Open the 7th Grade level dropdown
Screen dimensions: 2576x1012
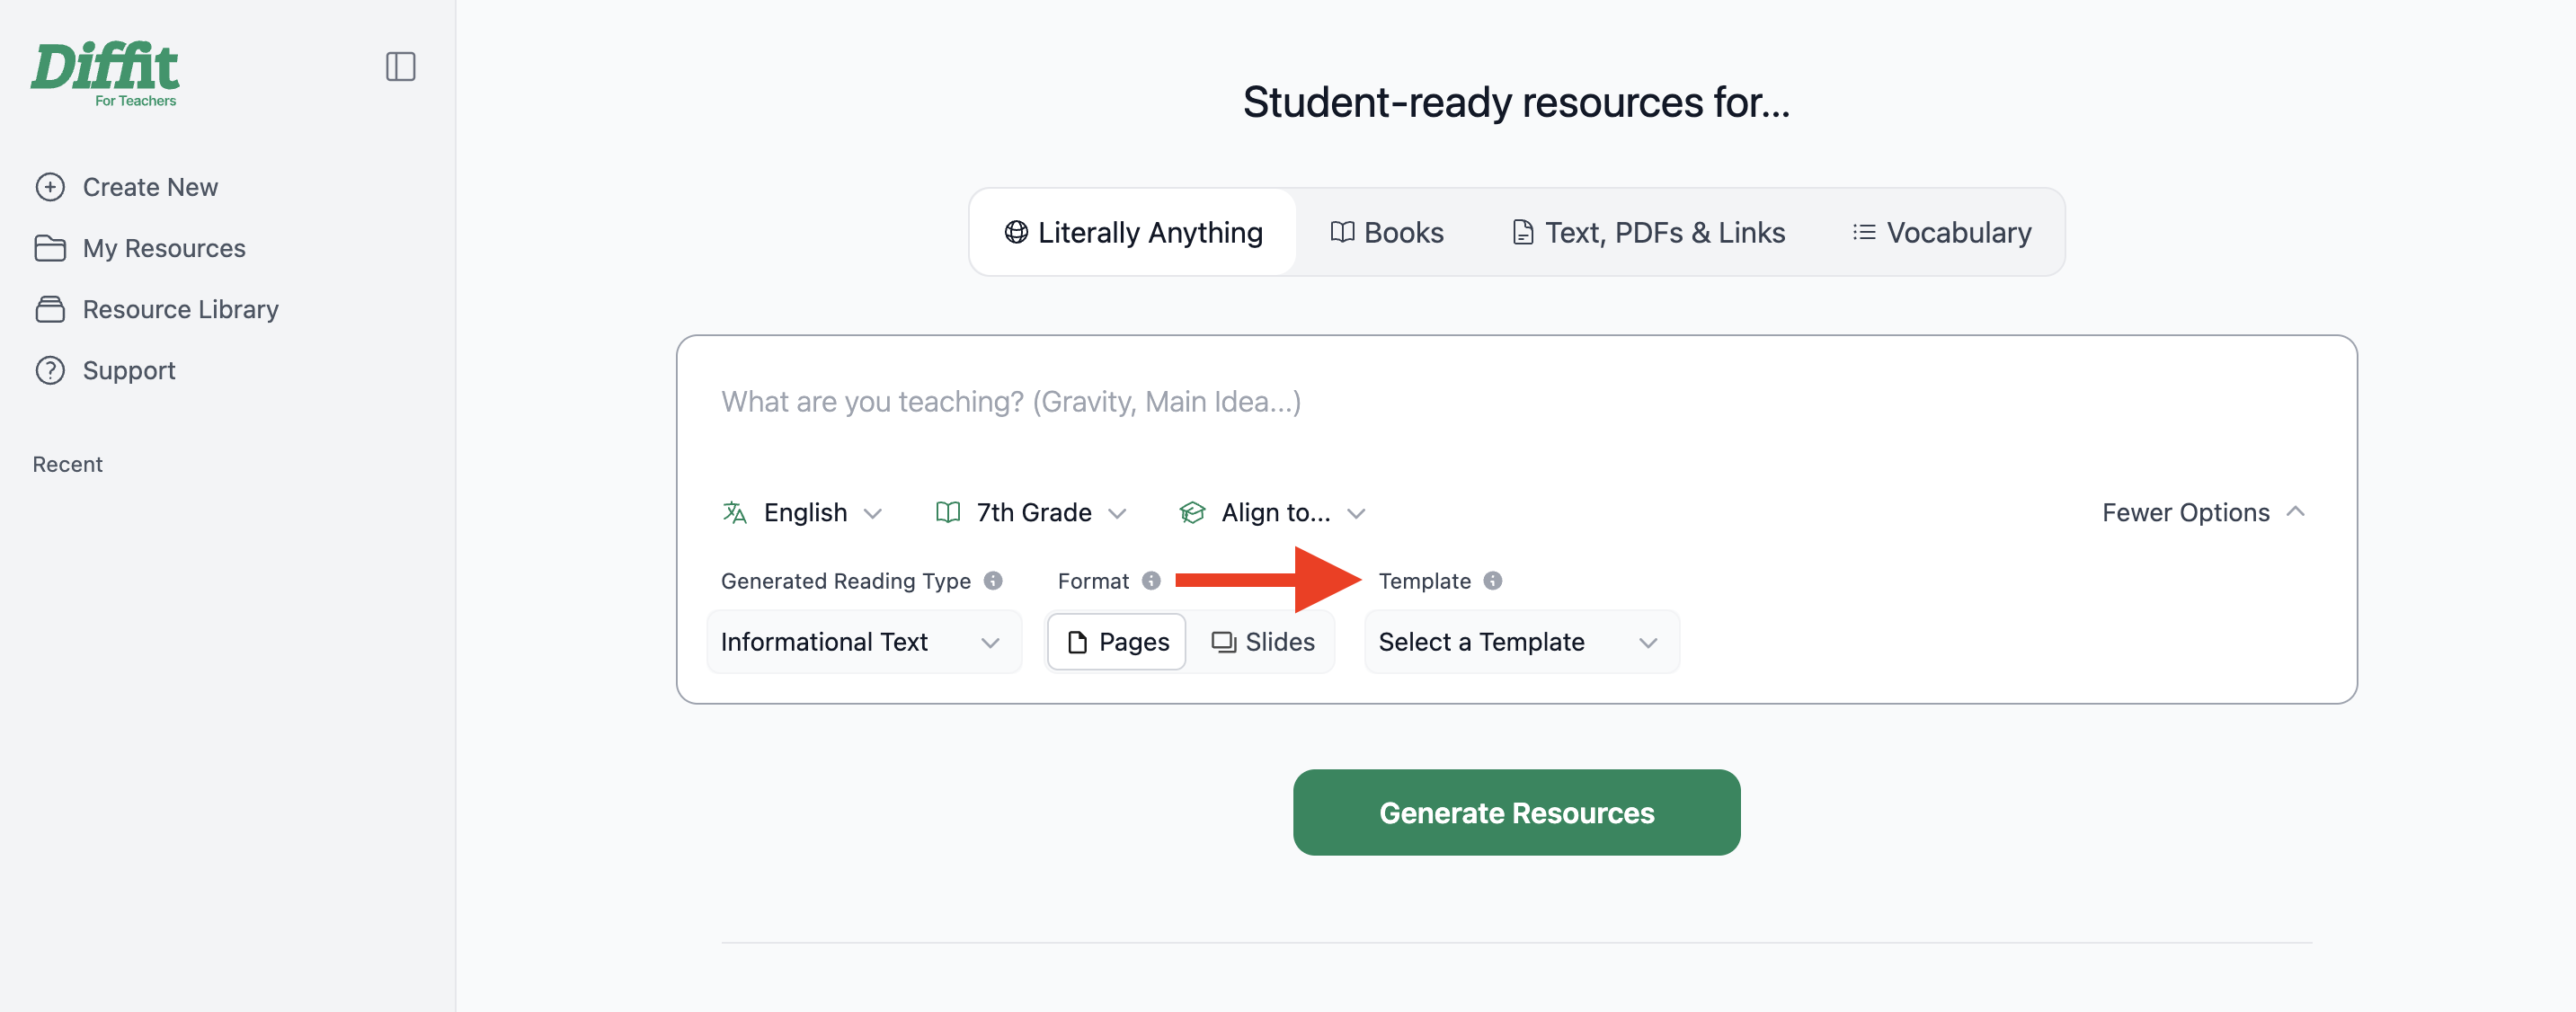[x=1031, y=512]
